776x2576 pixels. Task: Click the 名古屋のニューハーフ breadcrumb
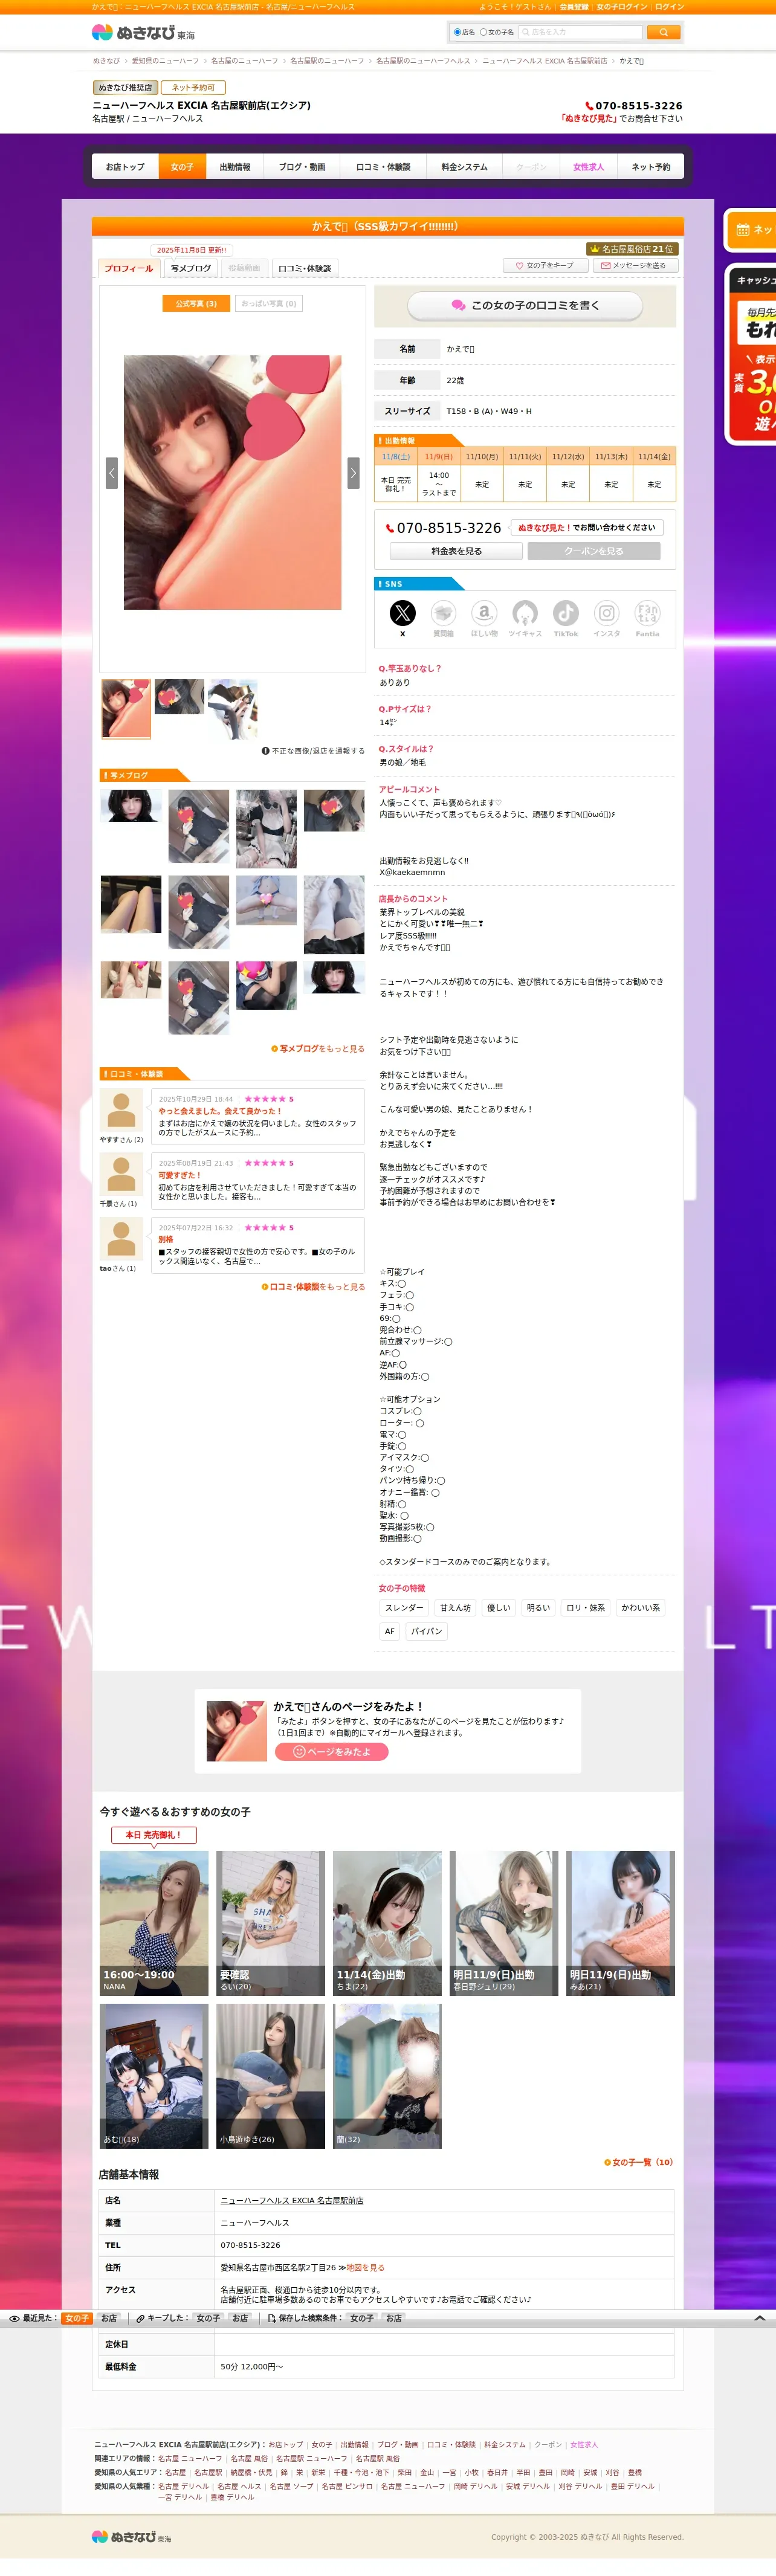pos(244,61)
